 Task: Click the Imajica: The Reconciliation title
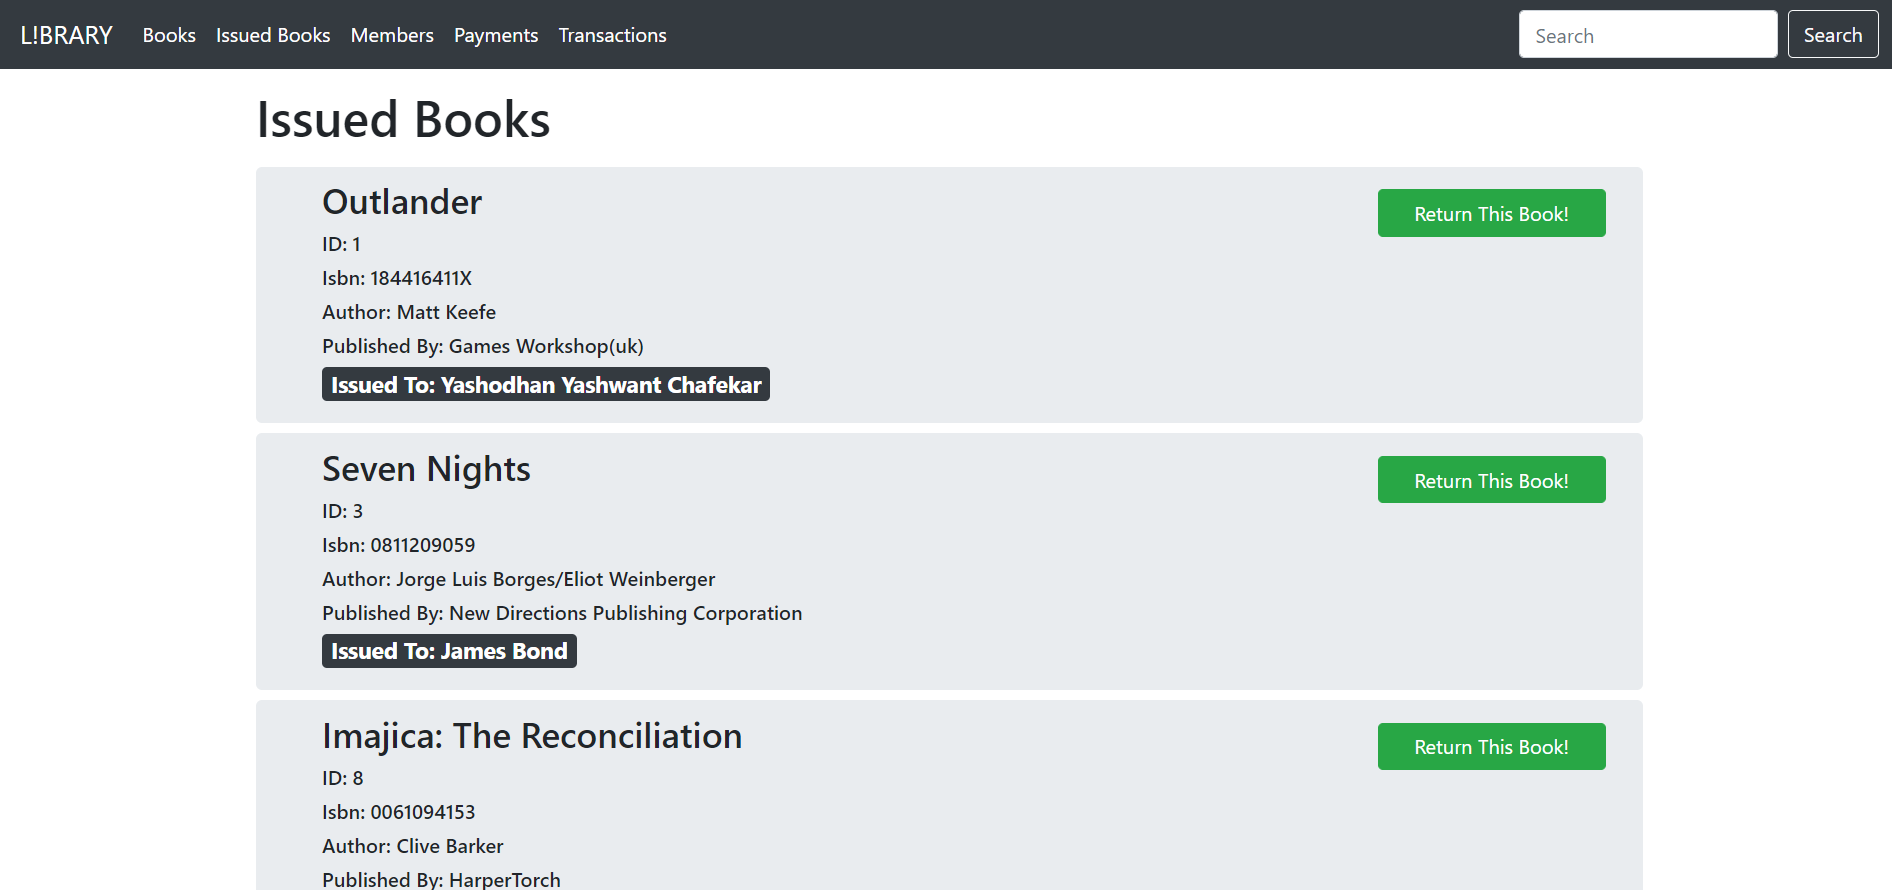click(532, 736)
